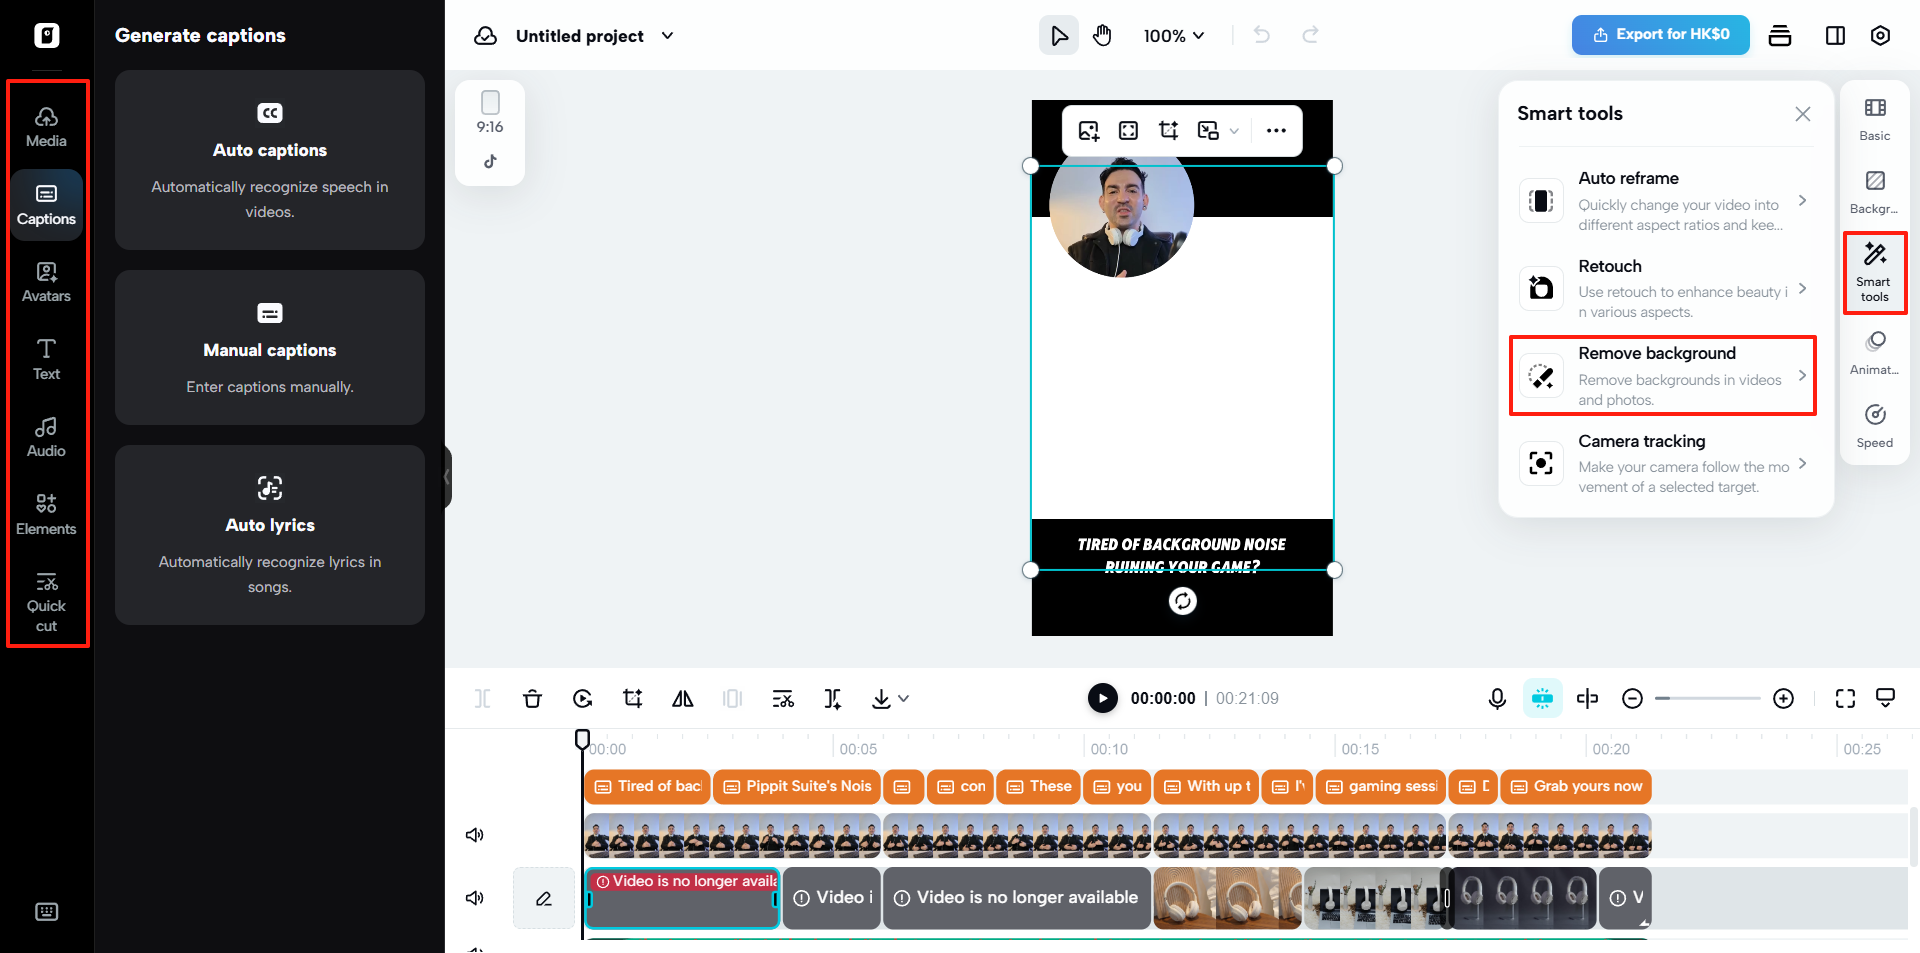
Task: Undo the last action
Action: tap(1262, 36)
